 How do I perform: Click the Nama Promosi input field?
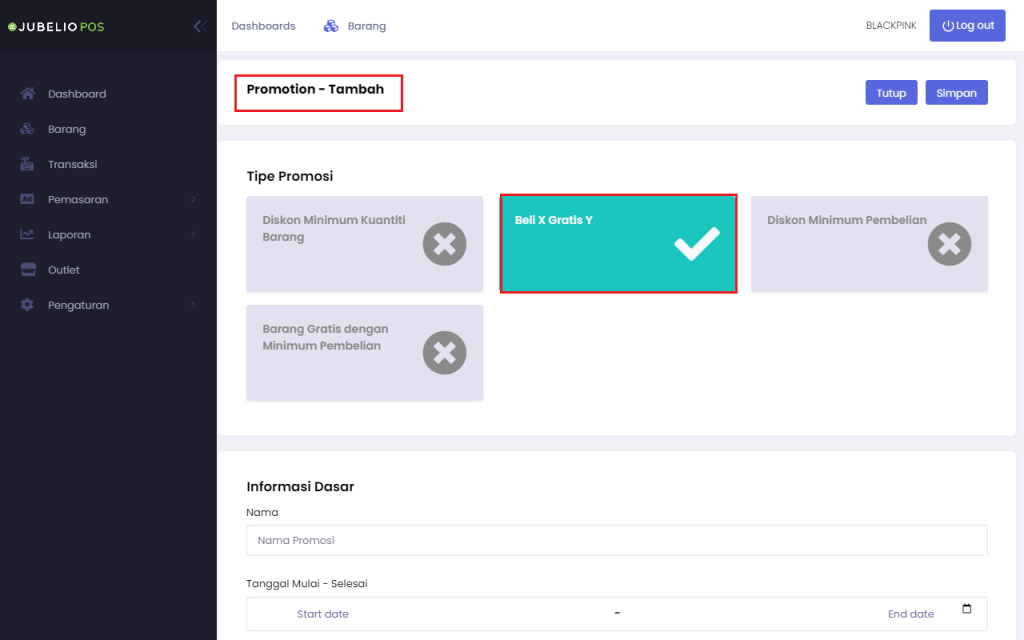coord(616,541)
